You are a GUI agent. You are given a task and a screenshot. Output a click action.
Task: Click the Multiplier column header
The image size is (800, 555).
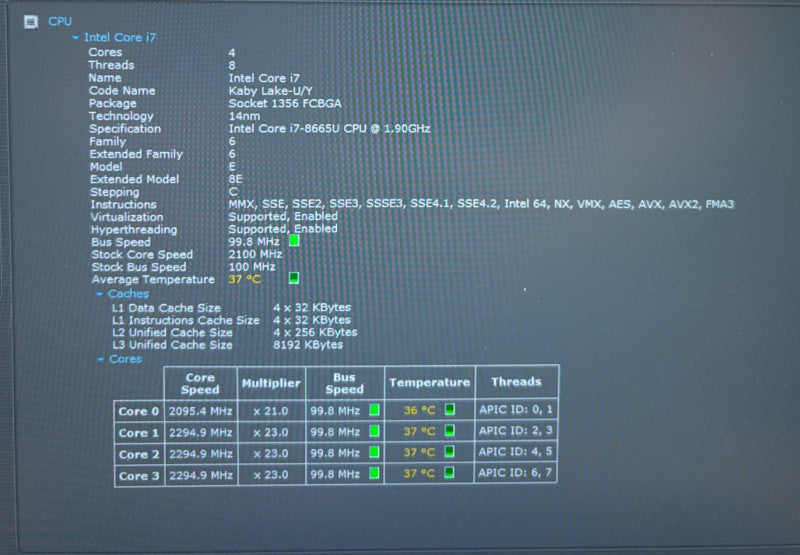pos(271,383)
